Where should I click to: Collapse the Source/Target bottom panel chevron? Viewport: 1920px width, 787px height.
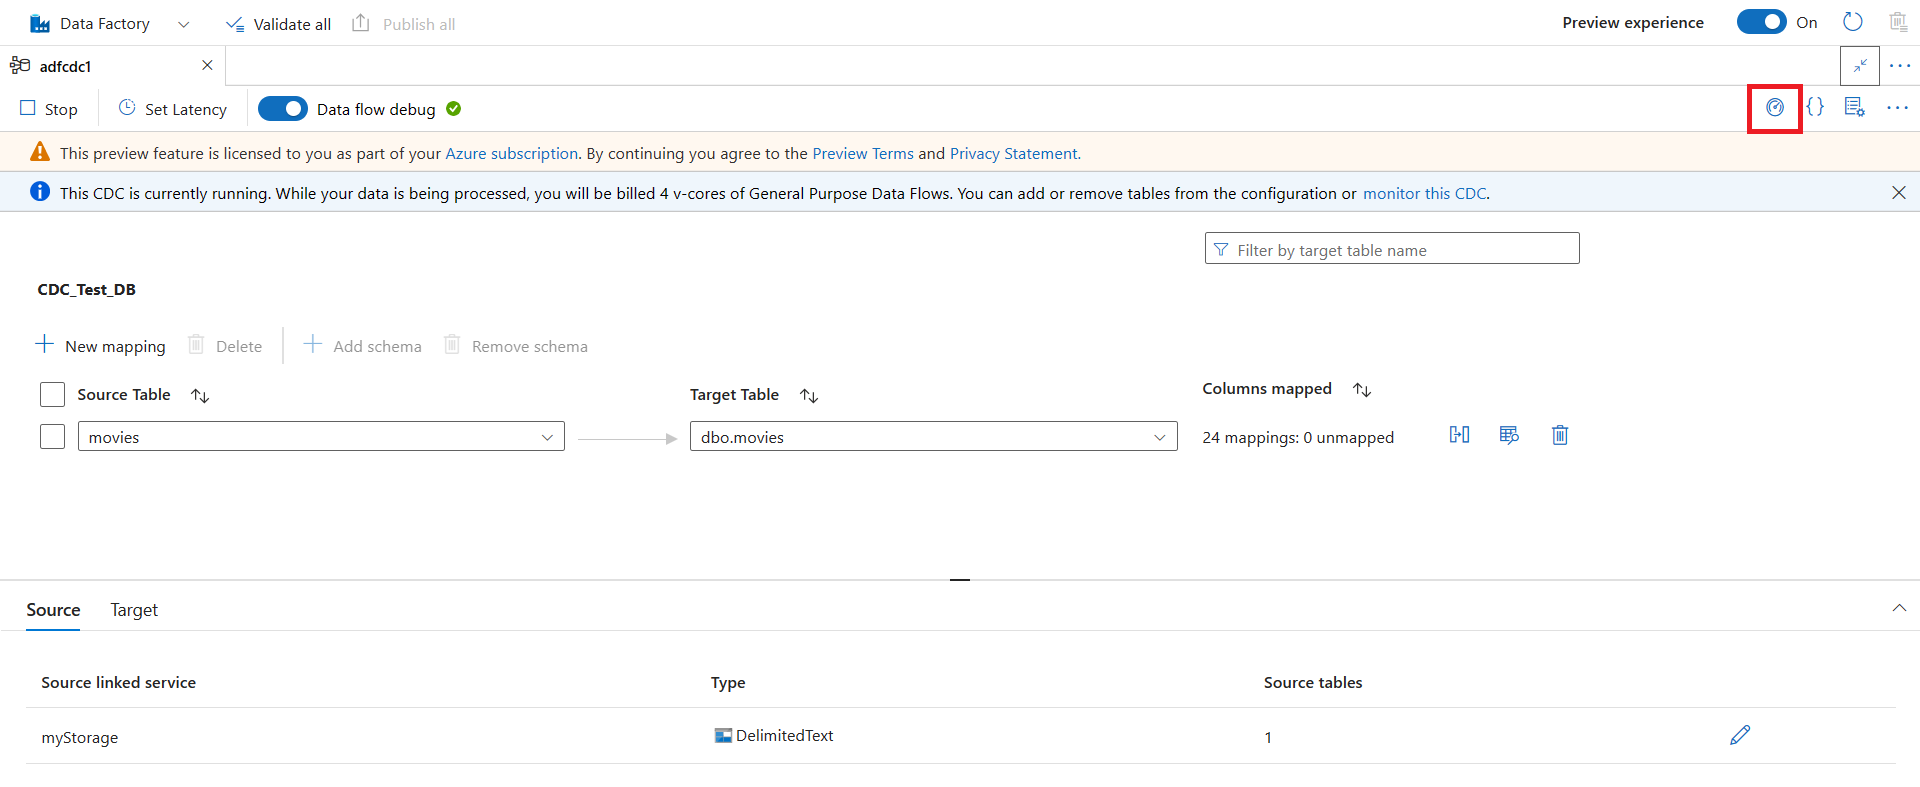pyautogui.click(x=1898, y=609)
